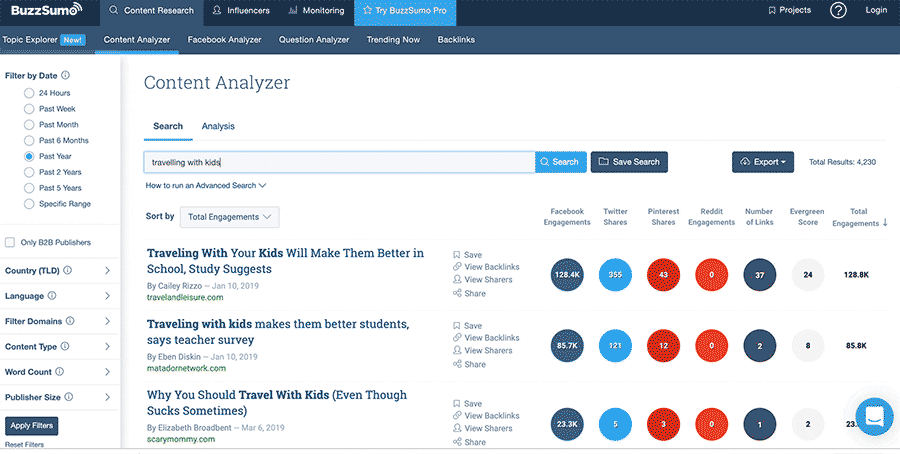The width and height of the screenshot is (900, 454).
Task: Sort by Total Engagements column arrow
Action: [885, 223]
